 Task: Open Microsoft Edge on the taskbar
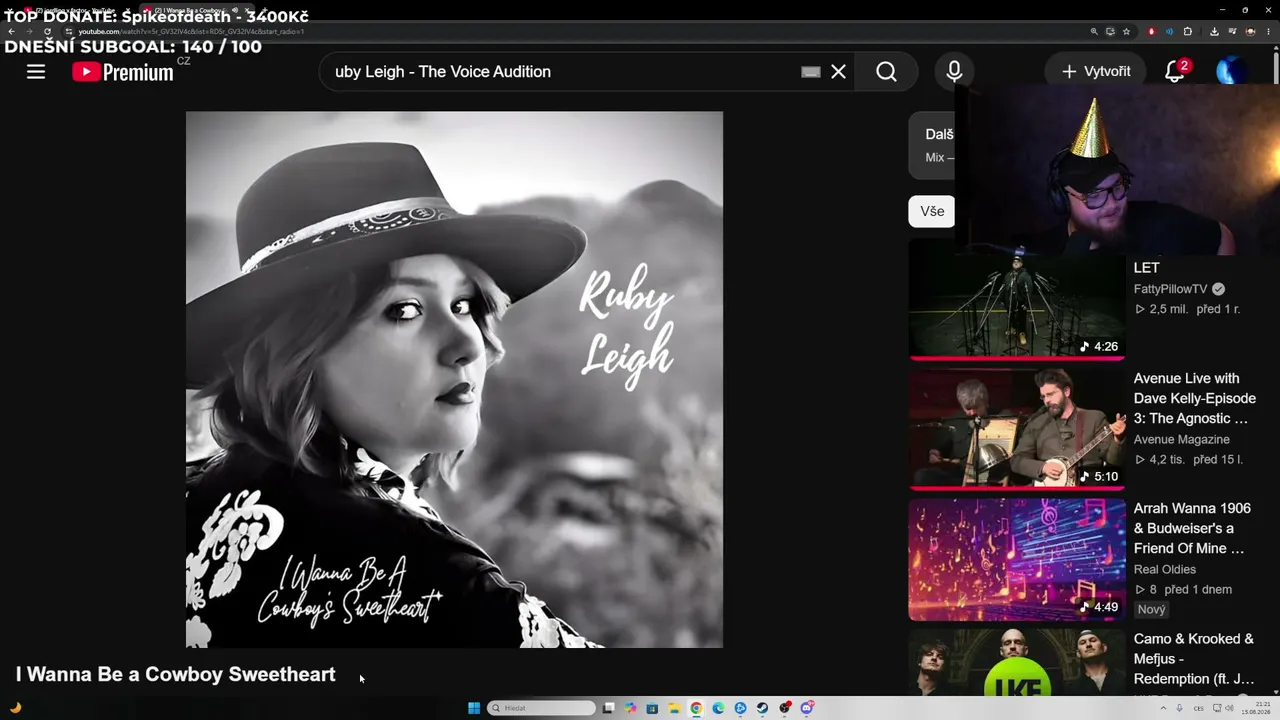(718, 708)
